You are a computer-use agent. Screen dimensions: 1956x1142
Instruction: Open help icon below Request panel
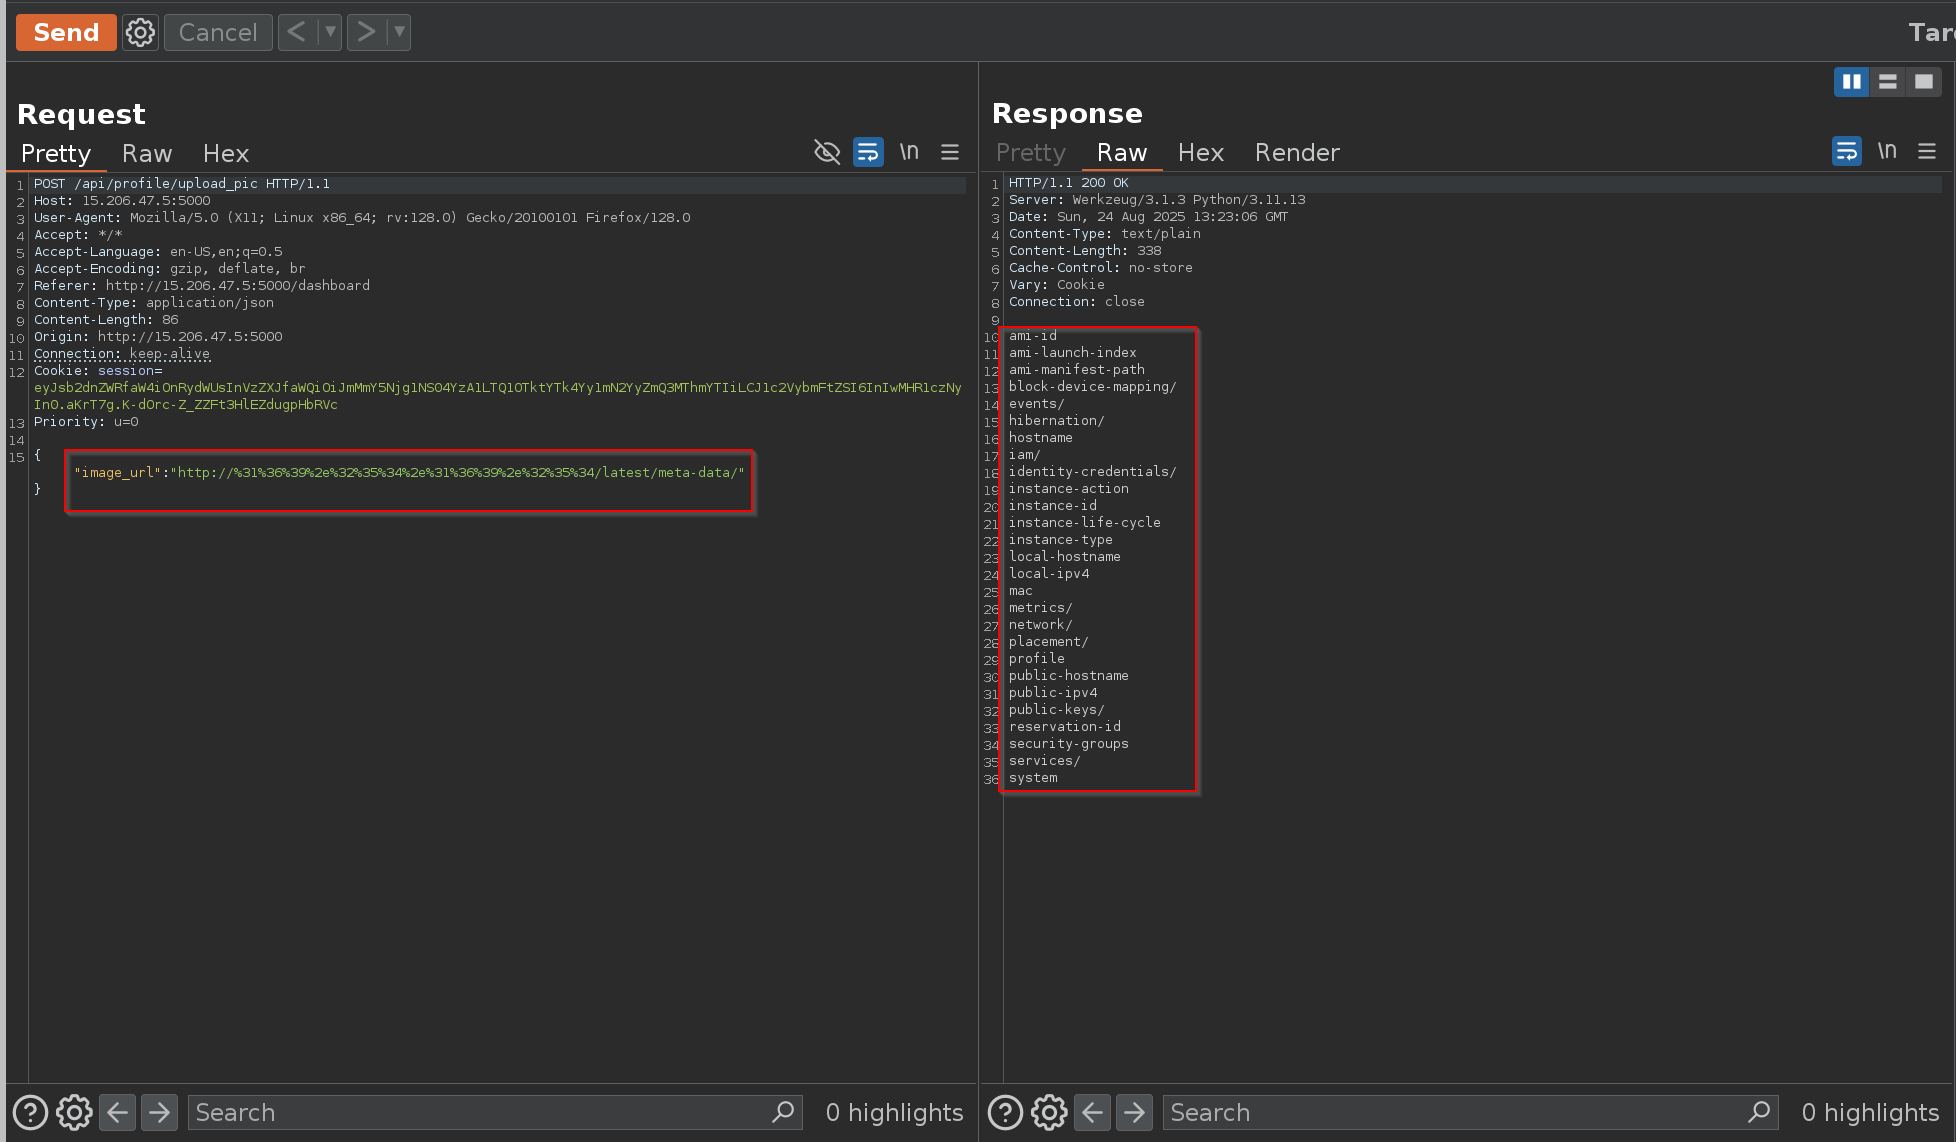point(30,1112)
